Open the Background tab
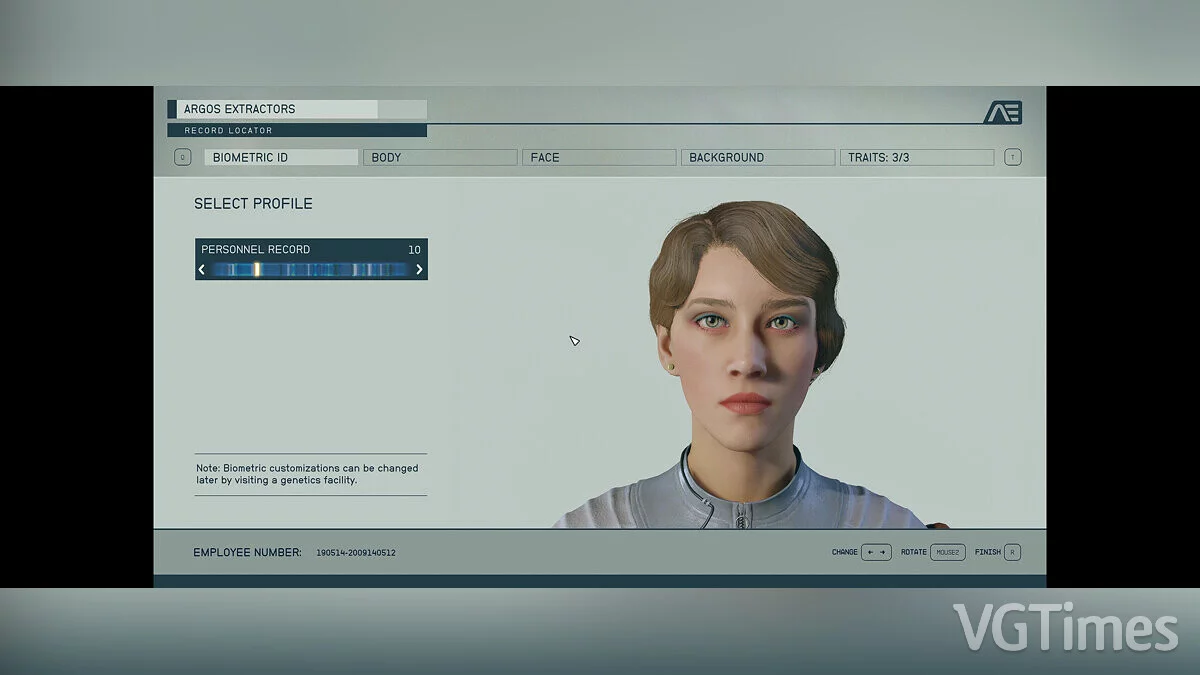The height and width of the screenshot is (675, 1200). coord(758,157)
